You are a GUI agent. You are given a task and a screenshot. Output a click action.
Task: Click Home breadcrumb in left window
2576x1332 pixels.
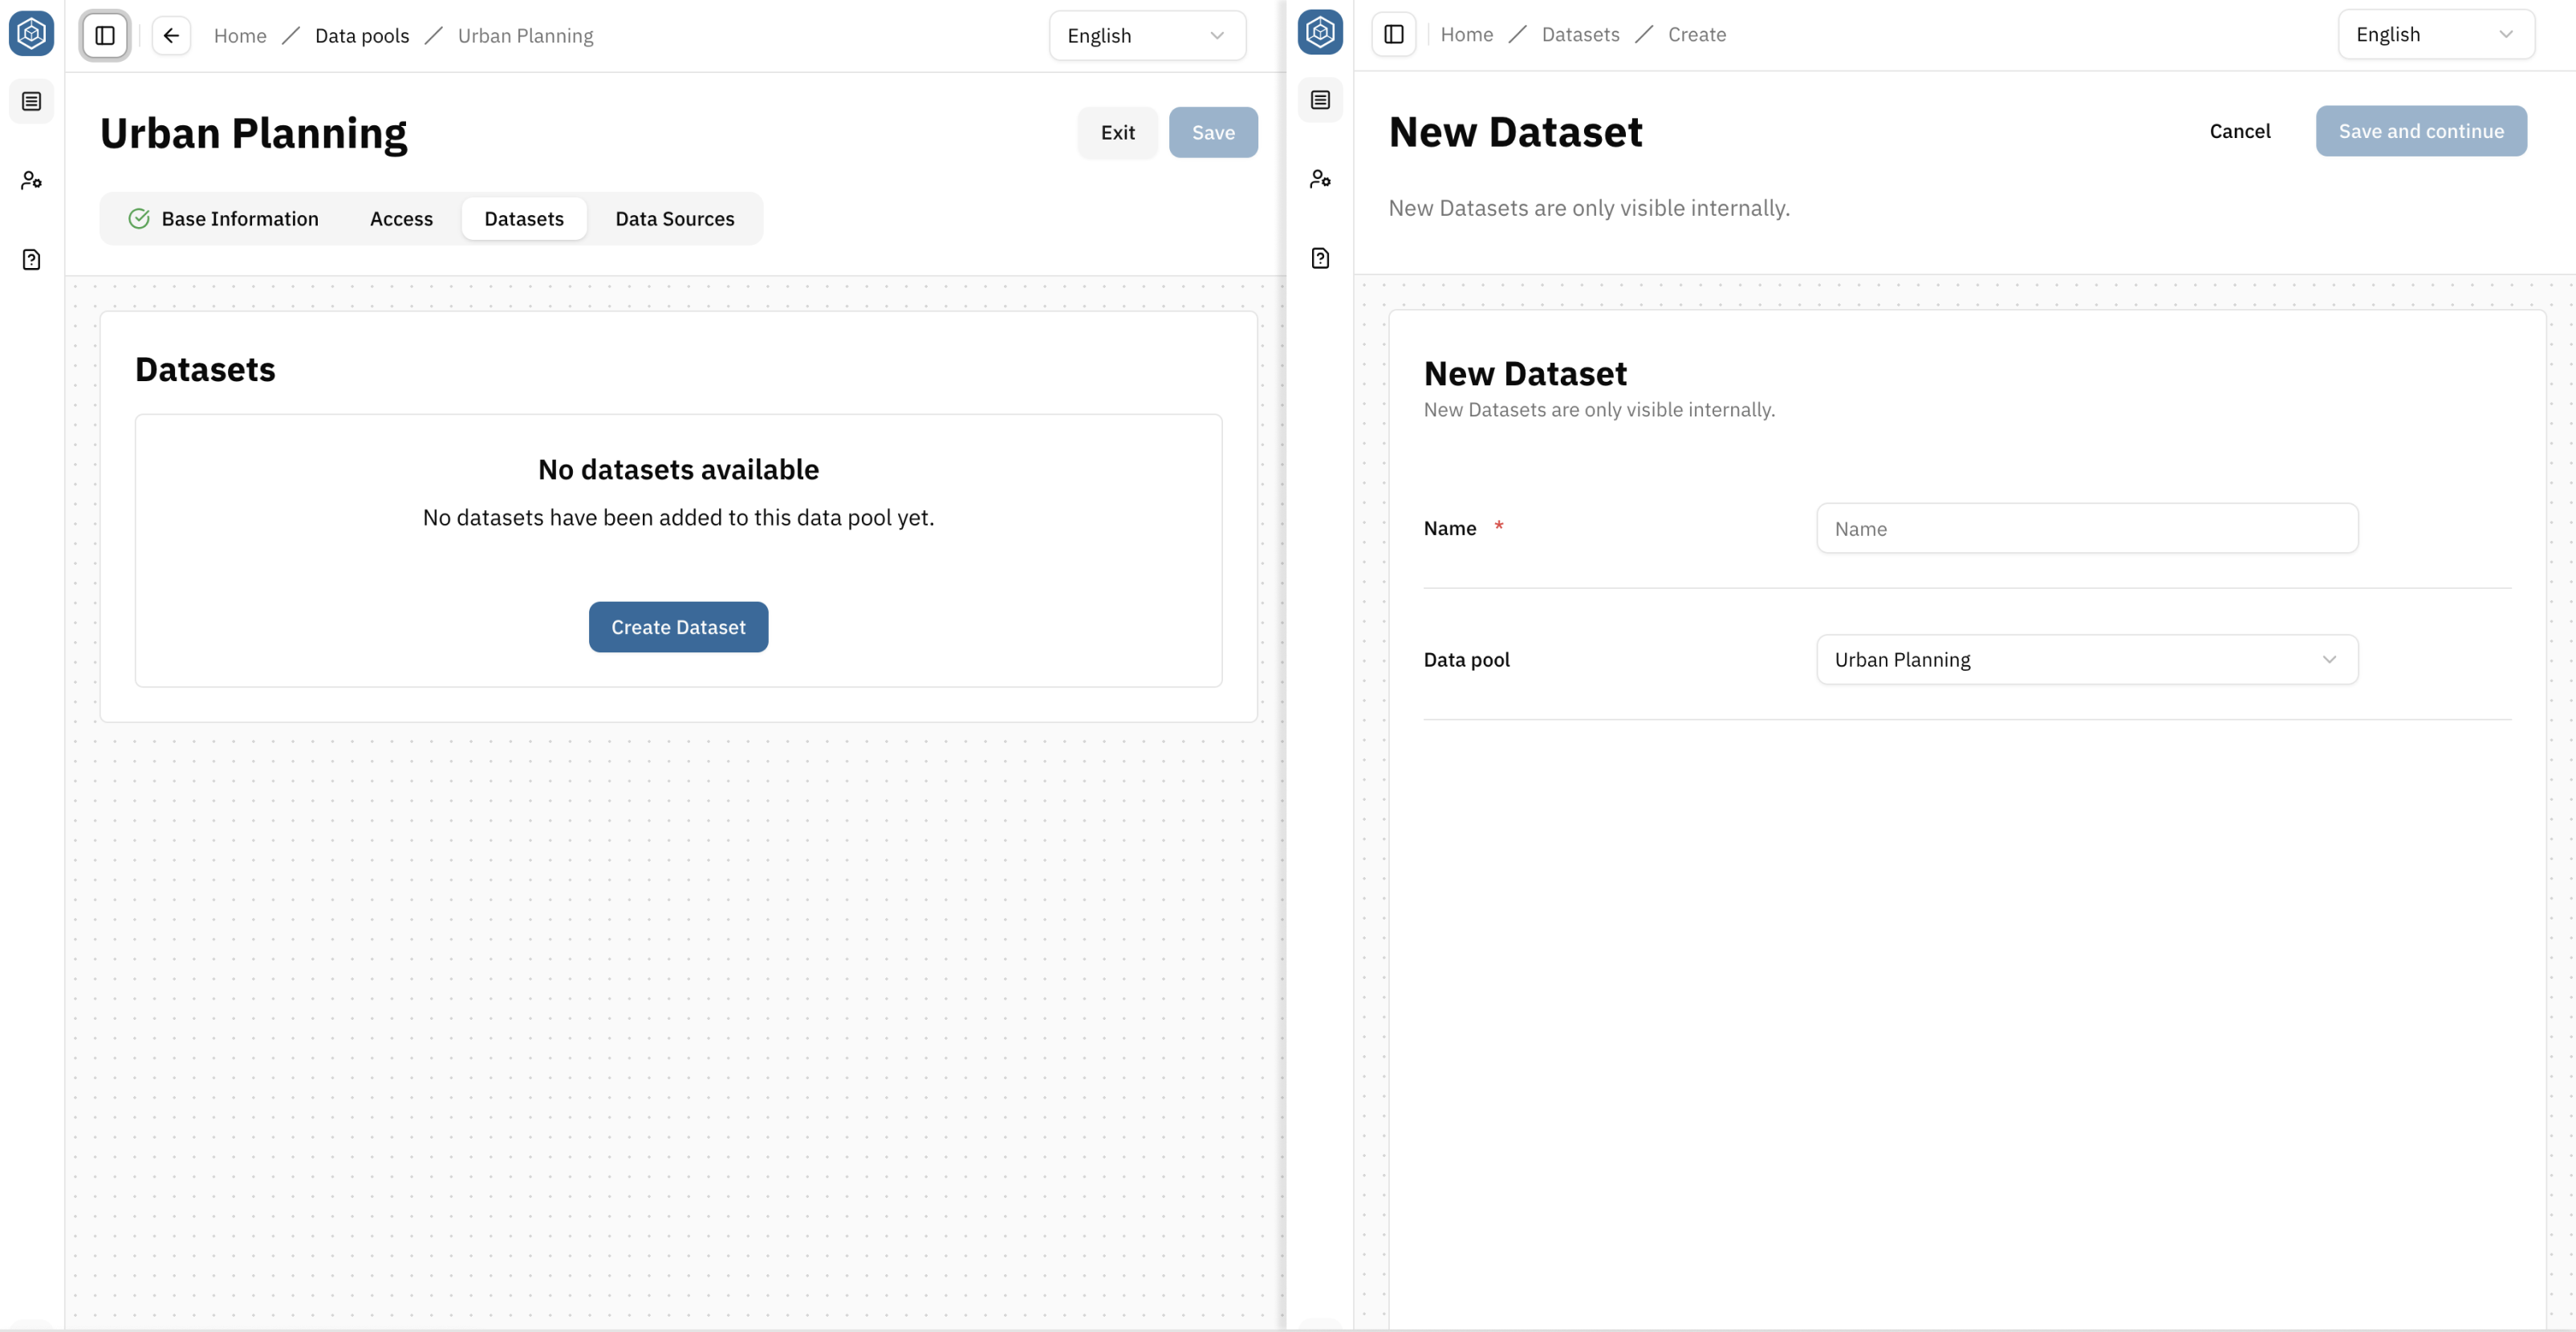click(240, 36)
